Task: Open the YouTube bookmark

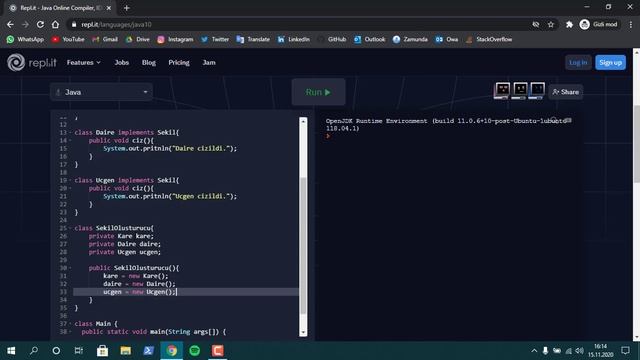Action: point(68,39)
